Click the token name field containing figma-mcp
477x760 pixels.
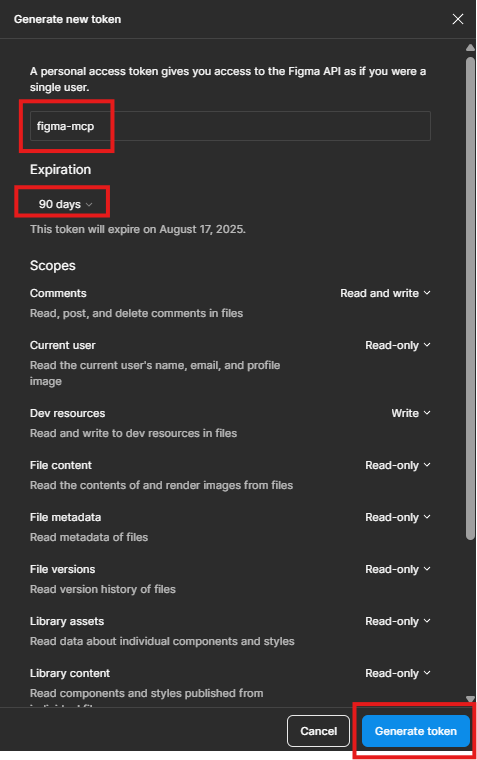(230, 126)
